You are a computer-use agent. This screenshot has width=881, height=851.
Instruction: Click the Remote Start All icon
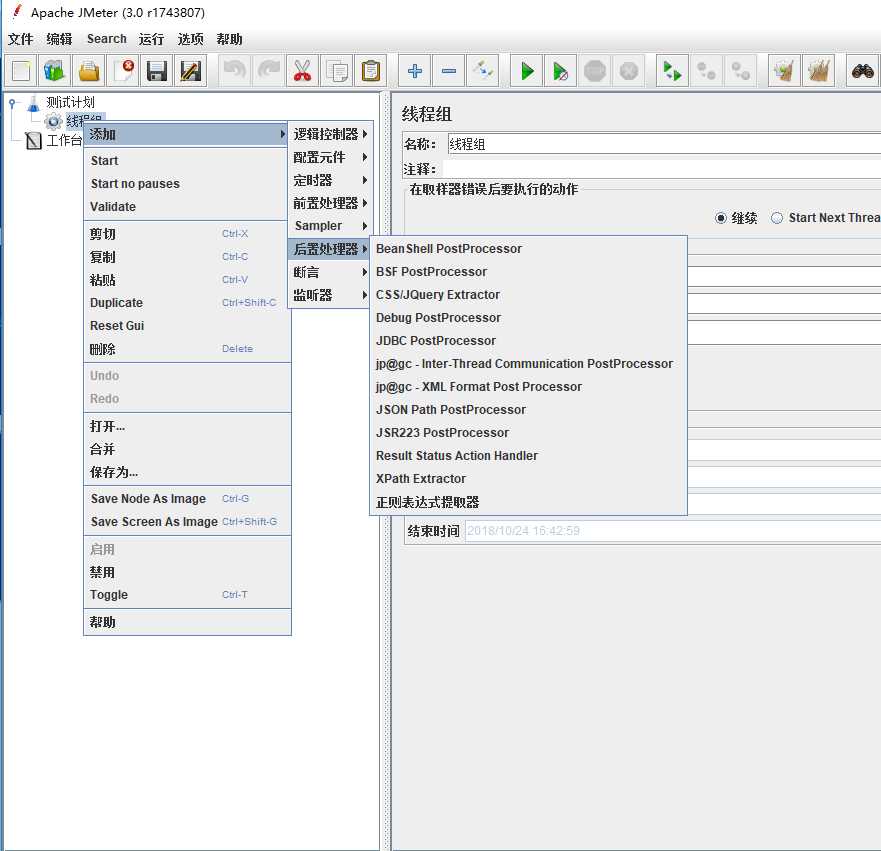point(672,71)
